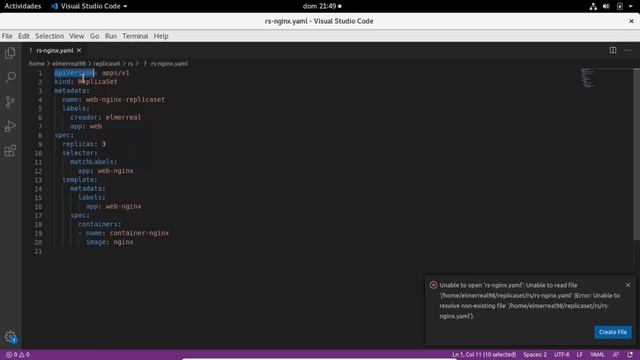This screenshot has height=360, width=640.
Task: Open the battery icon in system tray
Action: [x=620, y=6]
